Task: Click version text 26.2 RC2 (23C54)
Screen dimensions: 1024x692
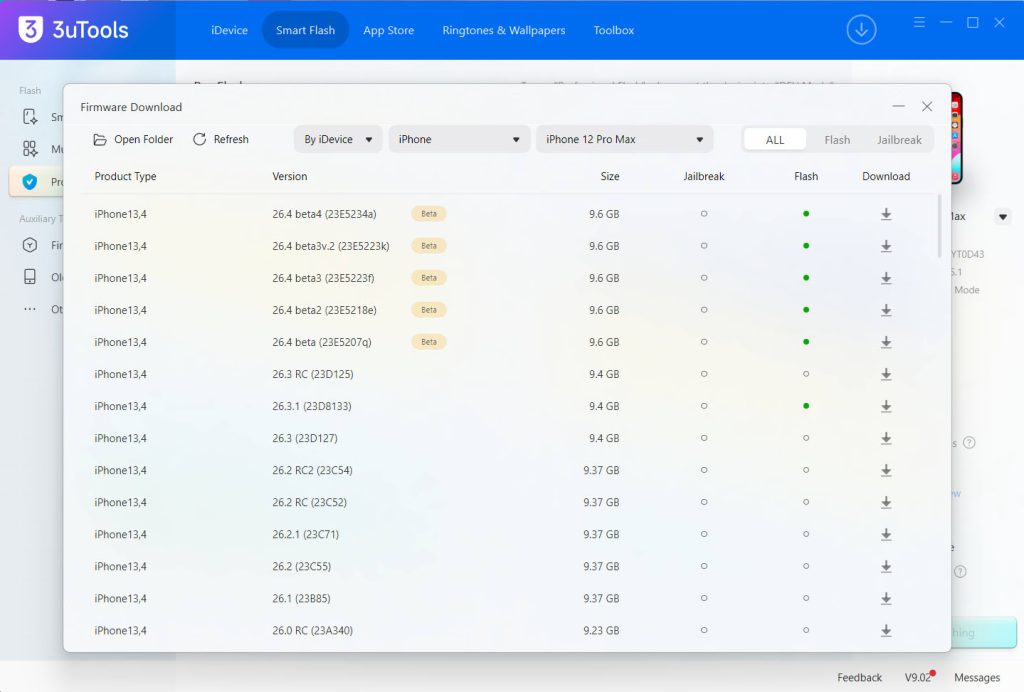Action: tap(312, 470)
